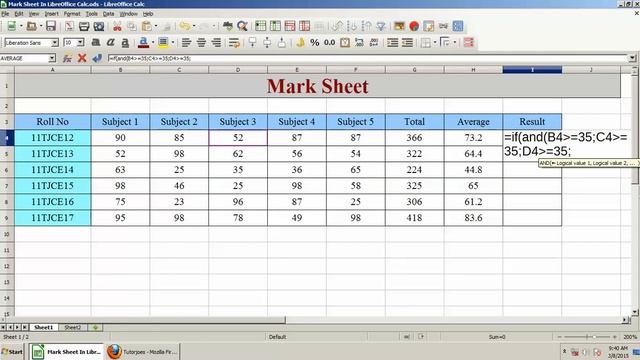Click the Export as PDF icon
640x360 pixels.
(x=69, y=27)
